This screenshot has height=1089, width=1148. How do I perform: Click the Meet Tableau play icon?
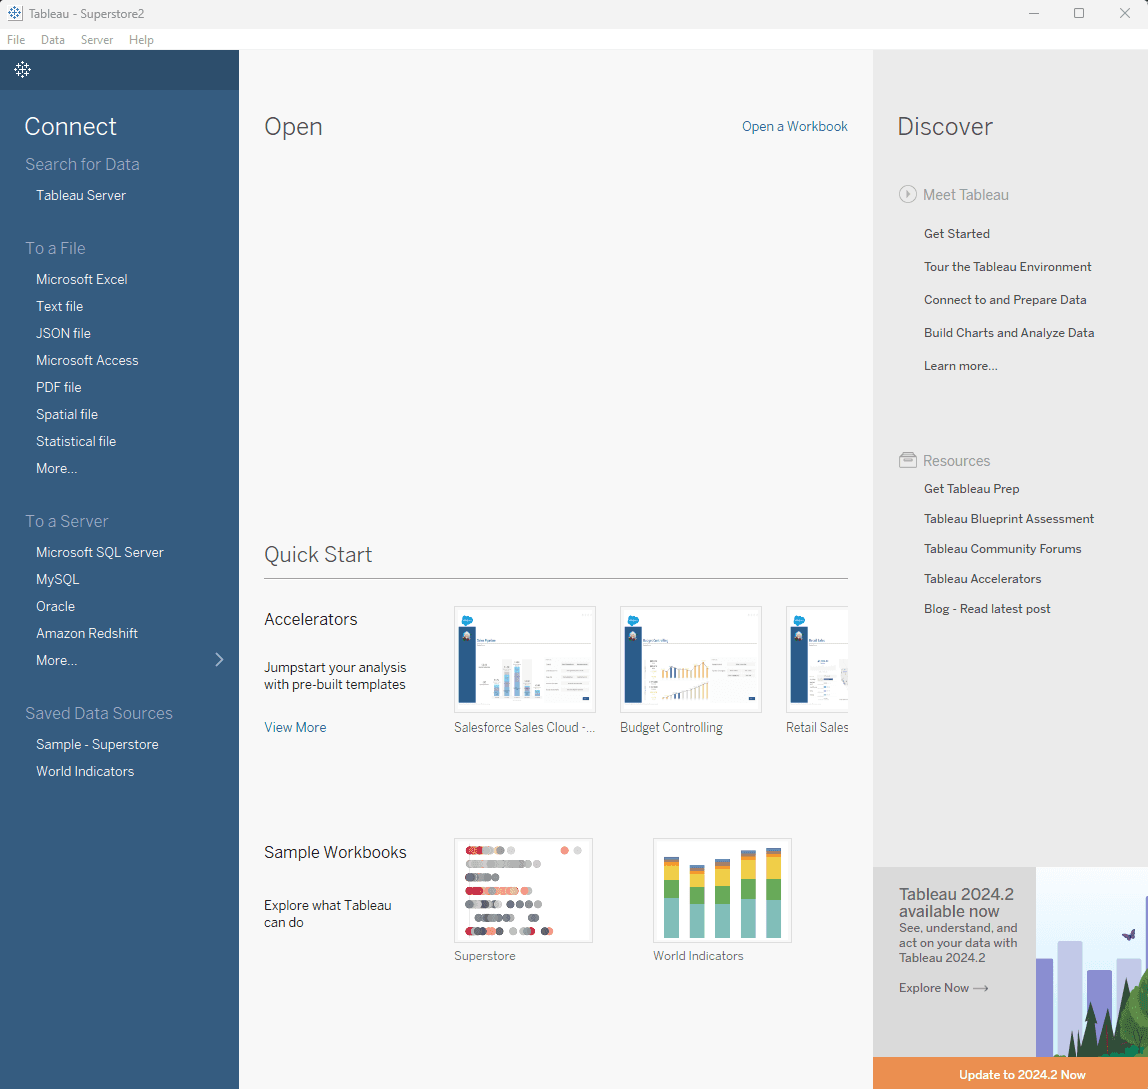tap(907, 194)
